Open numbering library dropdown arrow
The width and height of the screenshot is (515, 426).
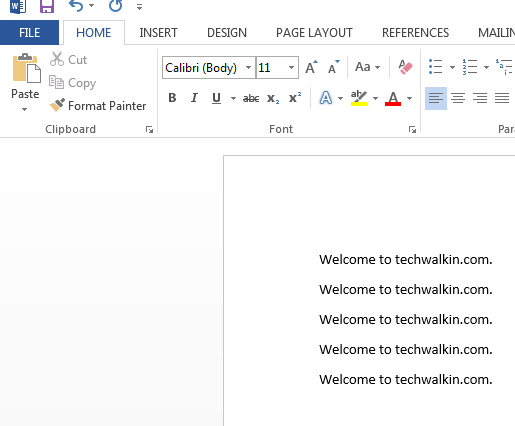[486, 67]
